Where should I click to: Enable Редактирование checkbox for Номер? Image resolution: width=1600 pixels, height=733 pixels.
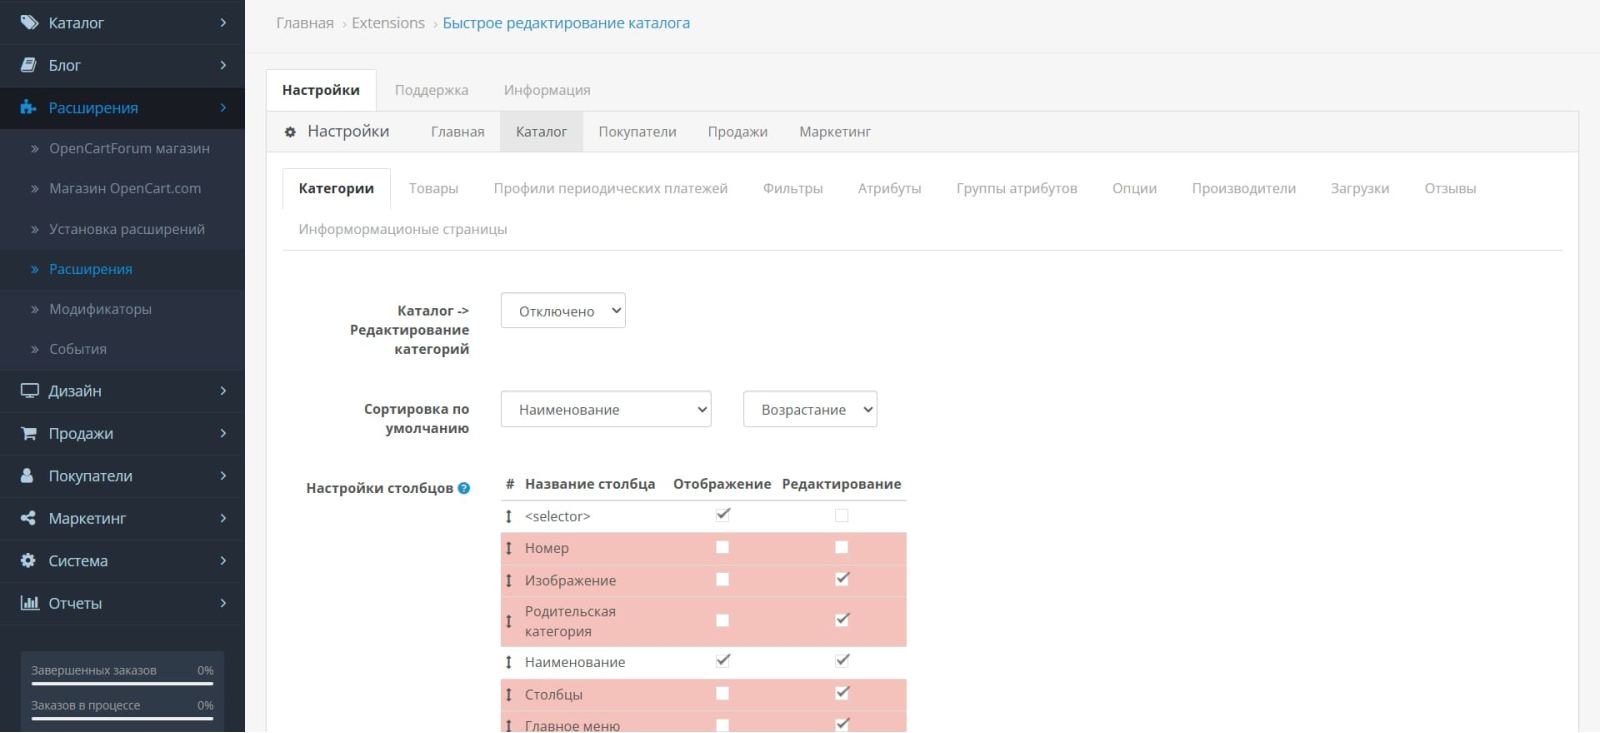[842, 547]
